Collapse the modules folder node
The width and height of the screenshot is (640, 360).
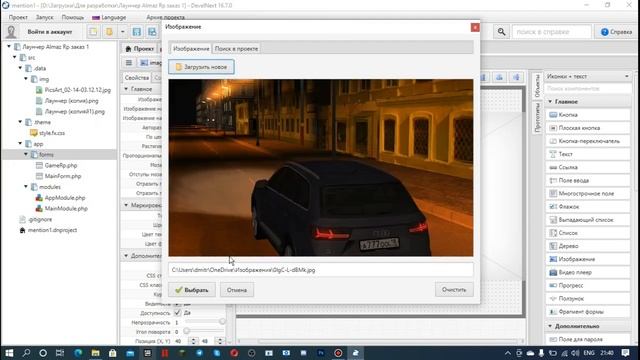(26, 187)
